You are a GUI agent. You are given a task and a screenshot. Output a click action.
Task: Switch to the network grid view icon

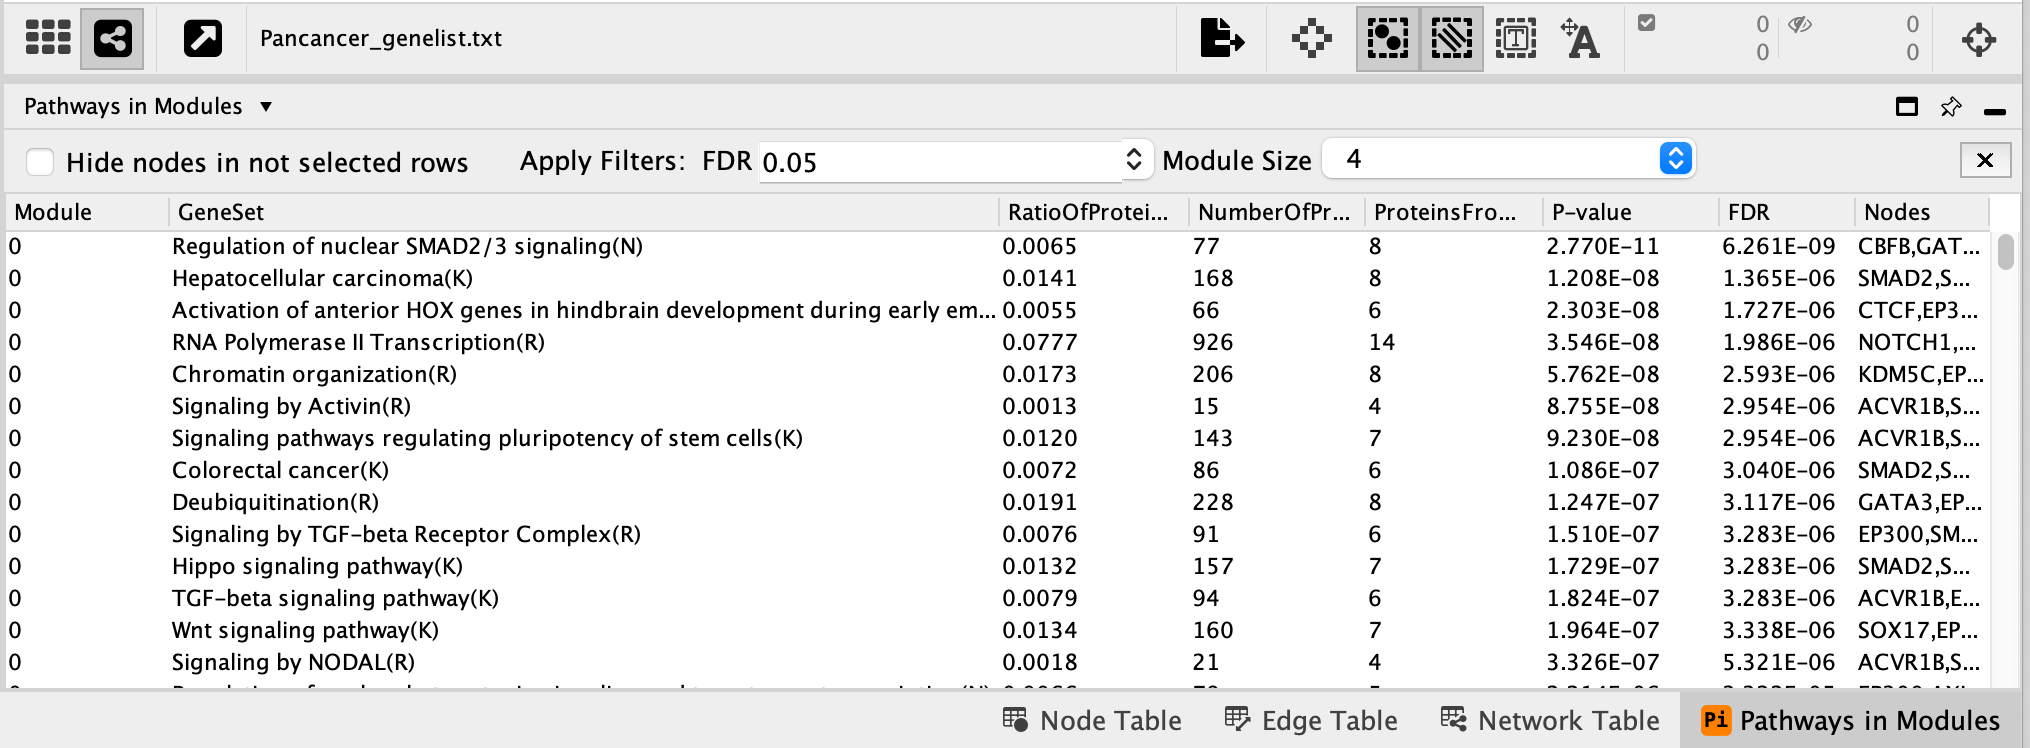coord(48,38)
